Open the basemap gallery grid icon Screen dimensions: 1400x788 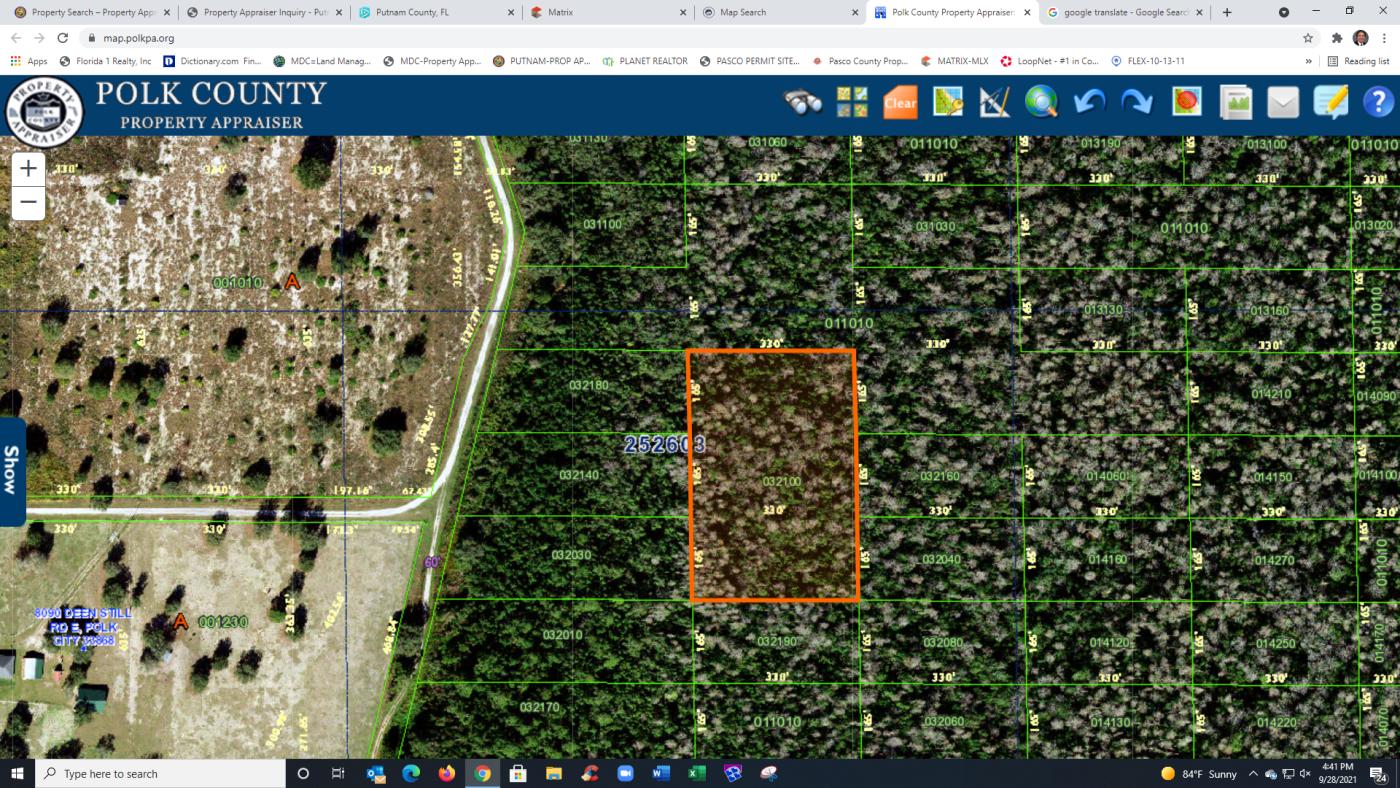click(852, 102)
